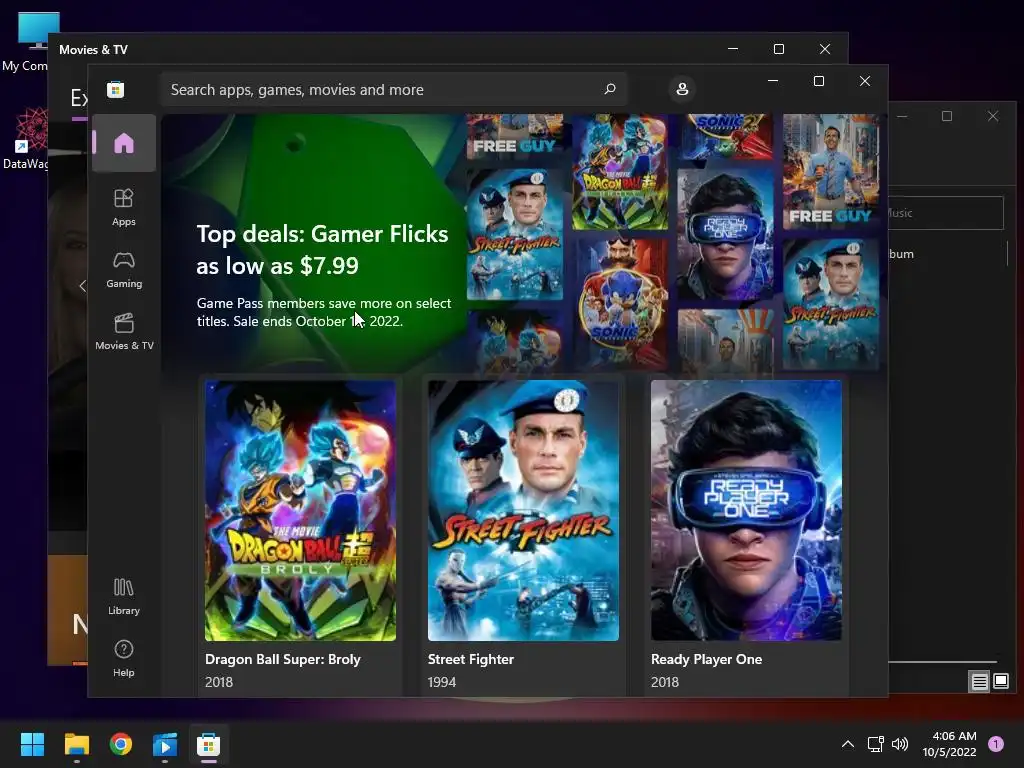Click the Ready Player One title text

click(707, 660)
